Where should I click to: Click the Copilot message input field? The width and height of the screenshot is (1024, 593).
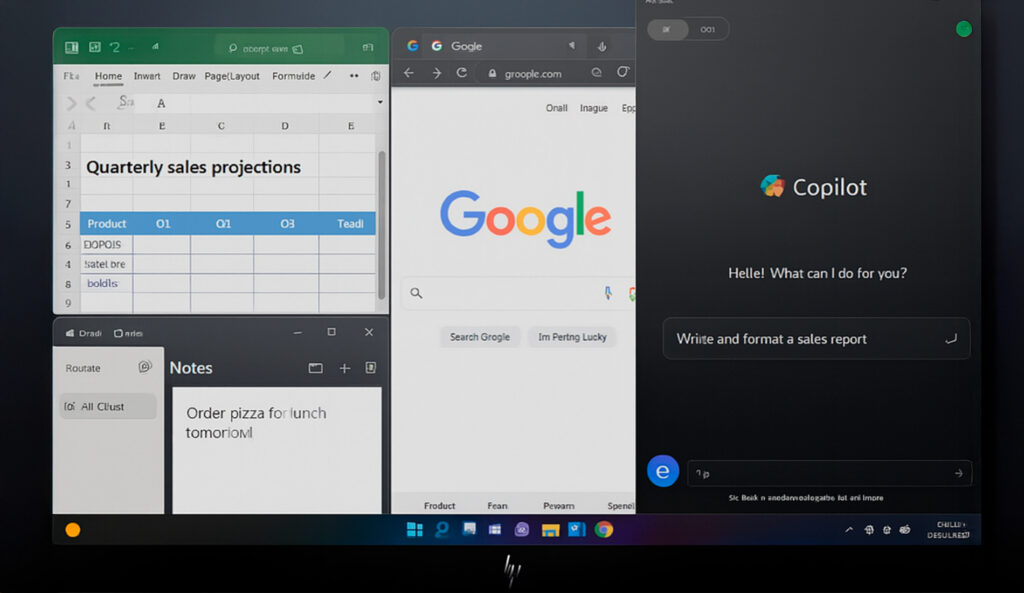click(829, 473)
